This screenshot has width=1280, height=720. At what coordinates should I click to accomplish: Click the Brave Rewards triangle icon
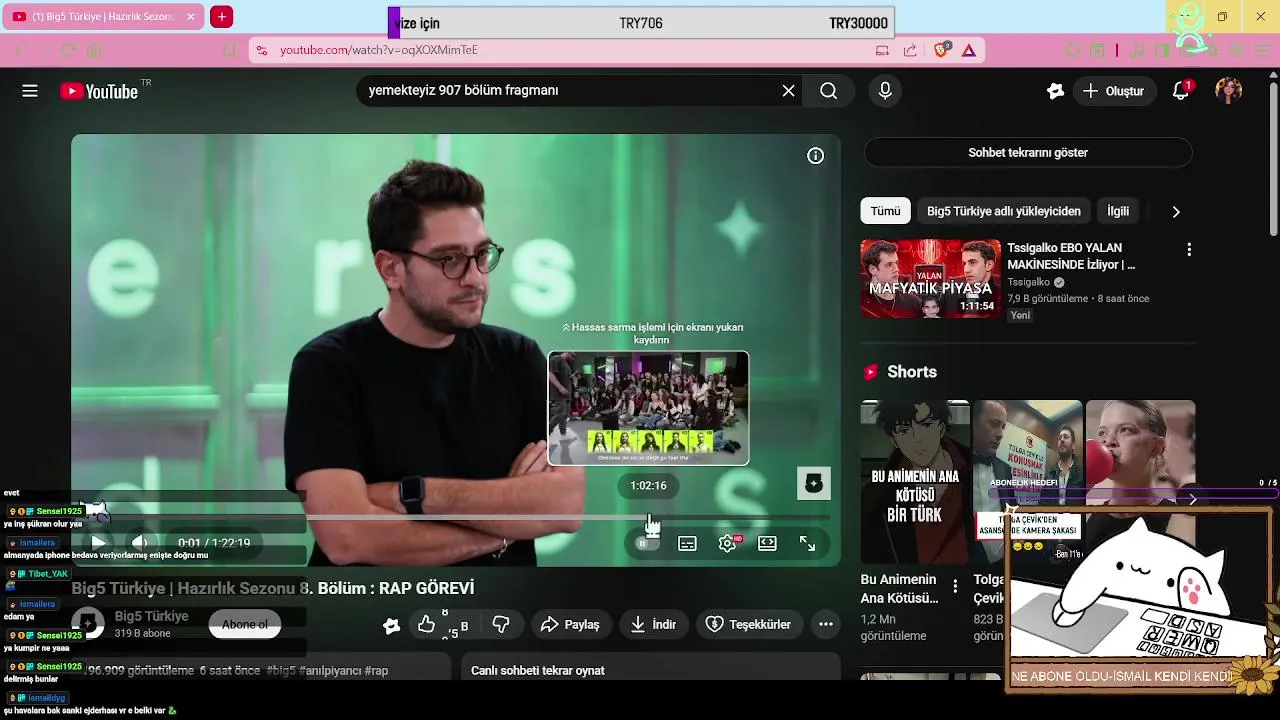click(968, 50)
